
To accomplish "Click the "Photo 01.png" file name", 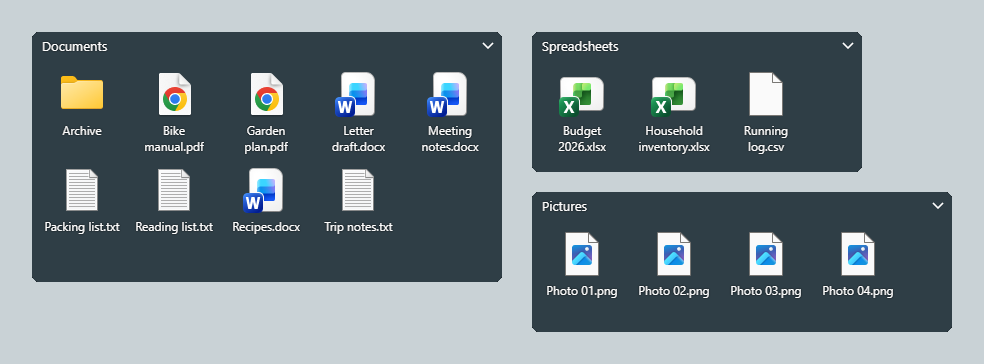I will [x=582, y=291].
